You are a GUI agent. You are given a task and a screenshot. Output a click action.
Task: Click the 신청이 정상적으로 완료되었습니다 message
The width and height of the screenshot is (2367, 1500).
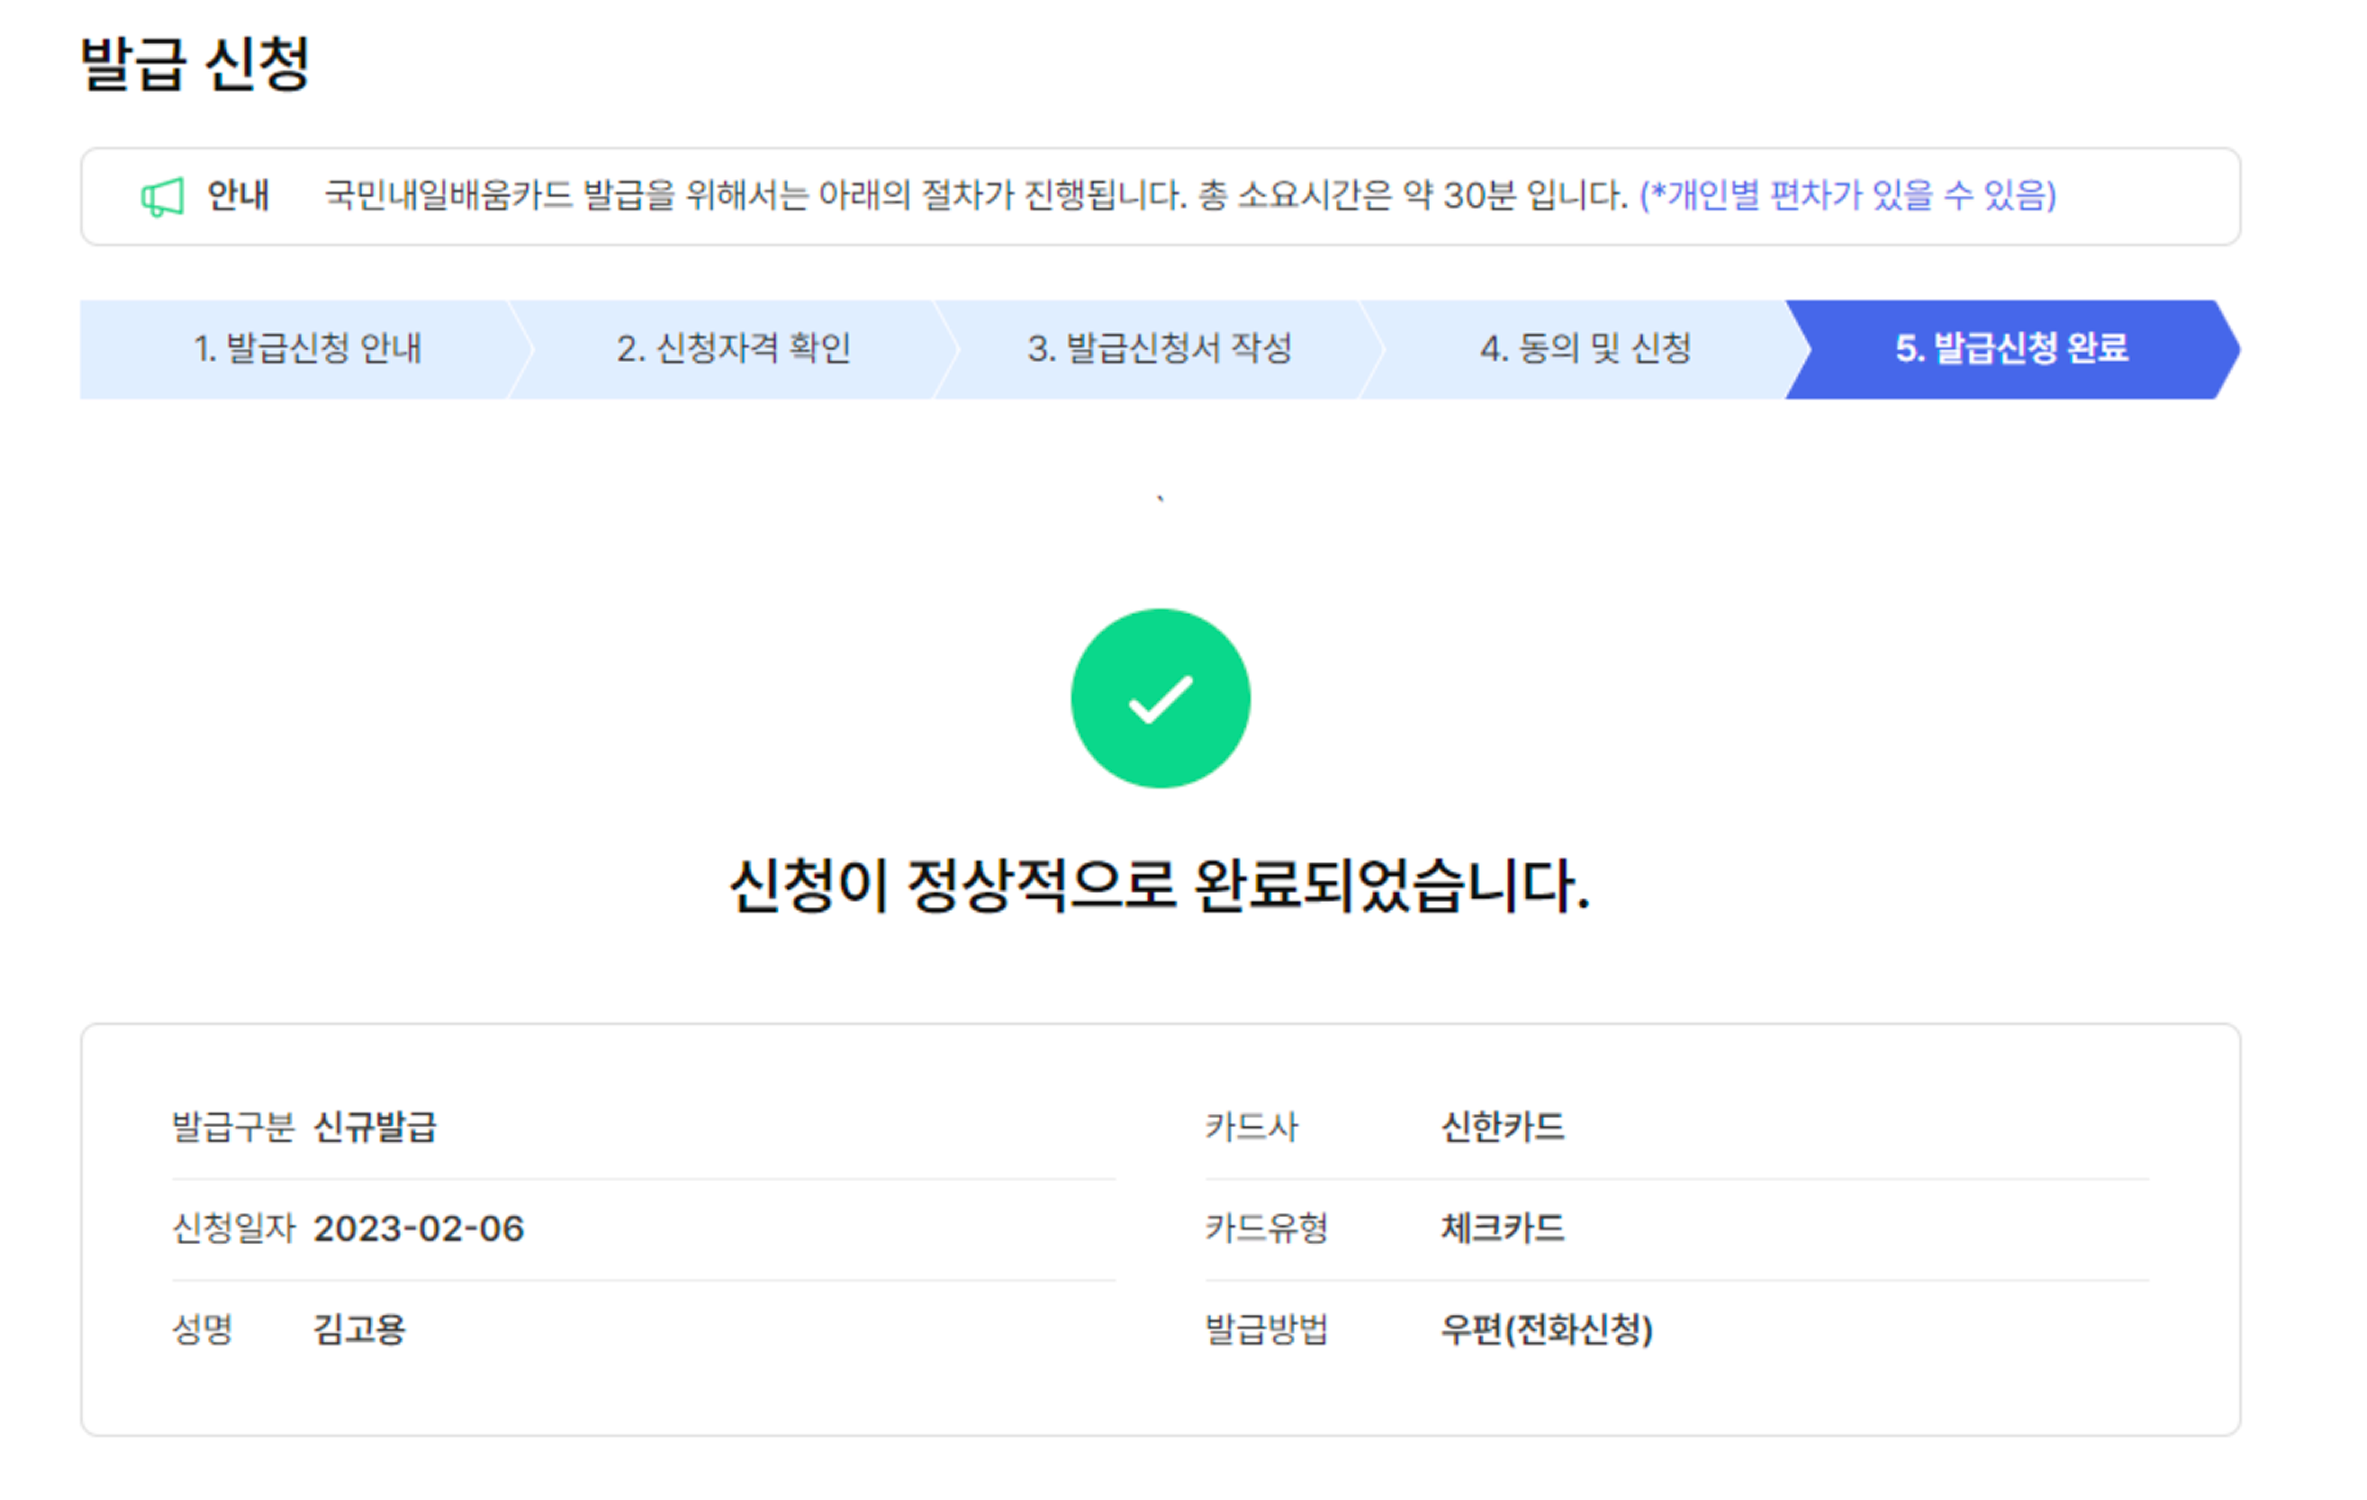1159,886
